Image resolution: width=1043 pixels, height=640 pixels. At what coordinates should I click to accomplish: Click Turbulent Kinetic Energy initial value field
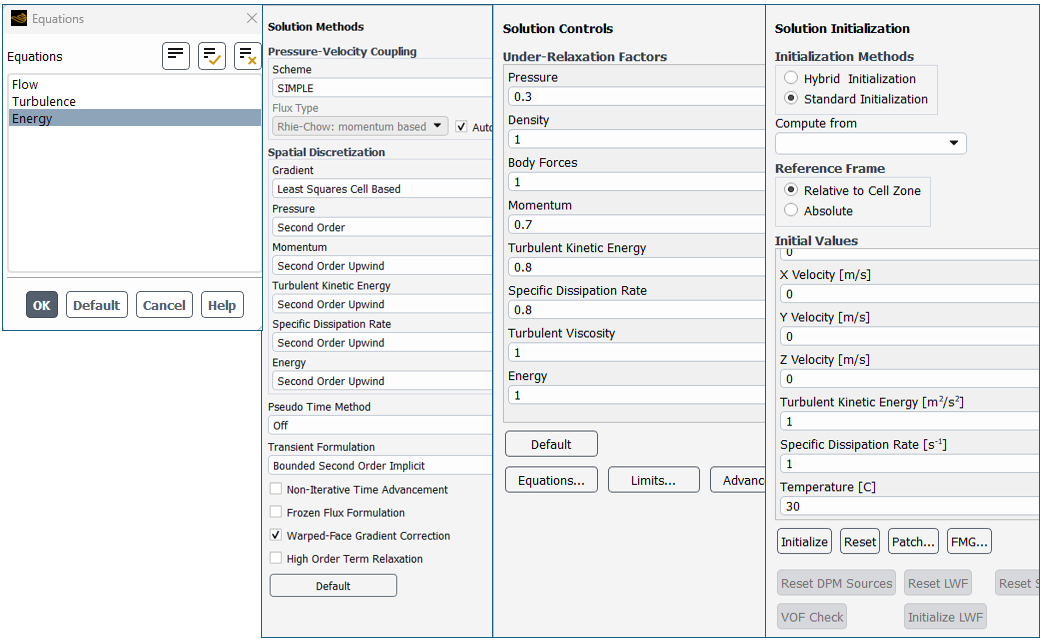(909, 421)
